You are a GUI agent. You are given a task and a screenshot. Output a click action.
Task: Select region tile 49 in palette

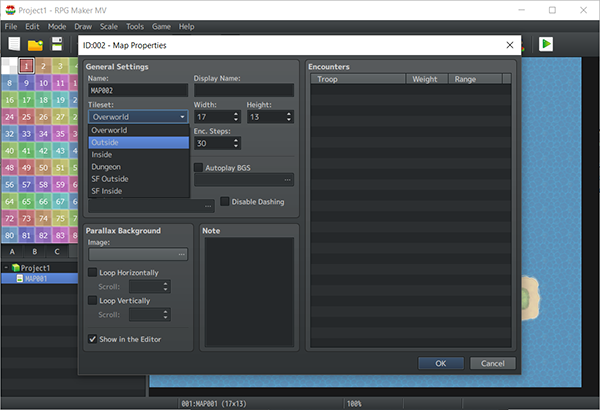click(26, 168)
